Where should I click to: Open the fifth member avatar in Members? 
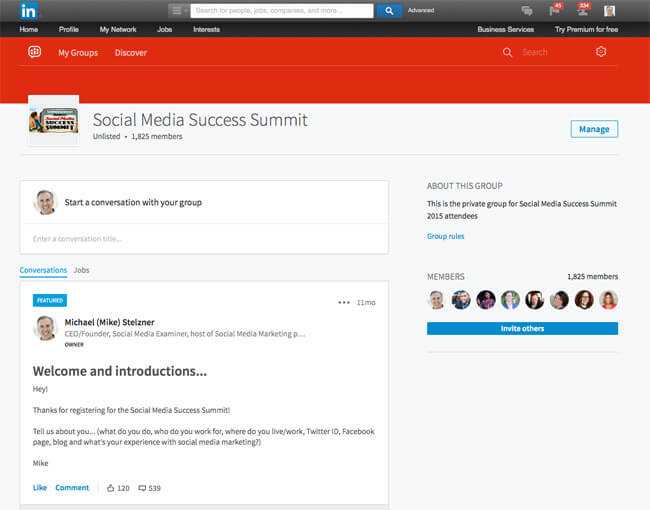(535, 300)
